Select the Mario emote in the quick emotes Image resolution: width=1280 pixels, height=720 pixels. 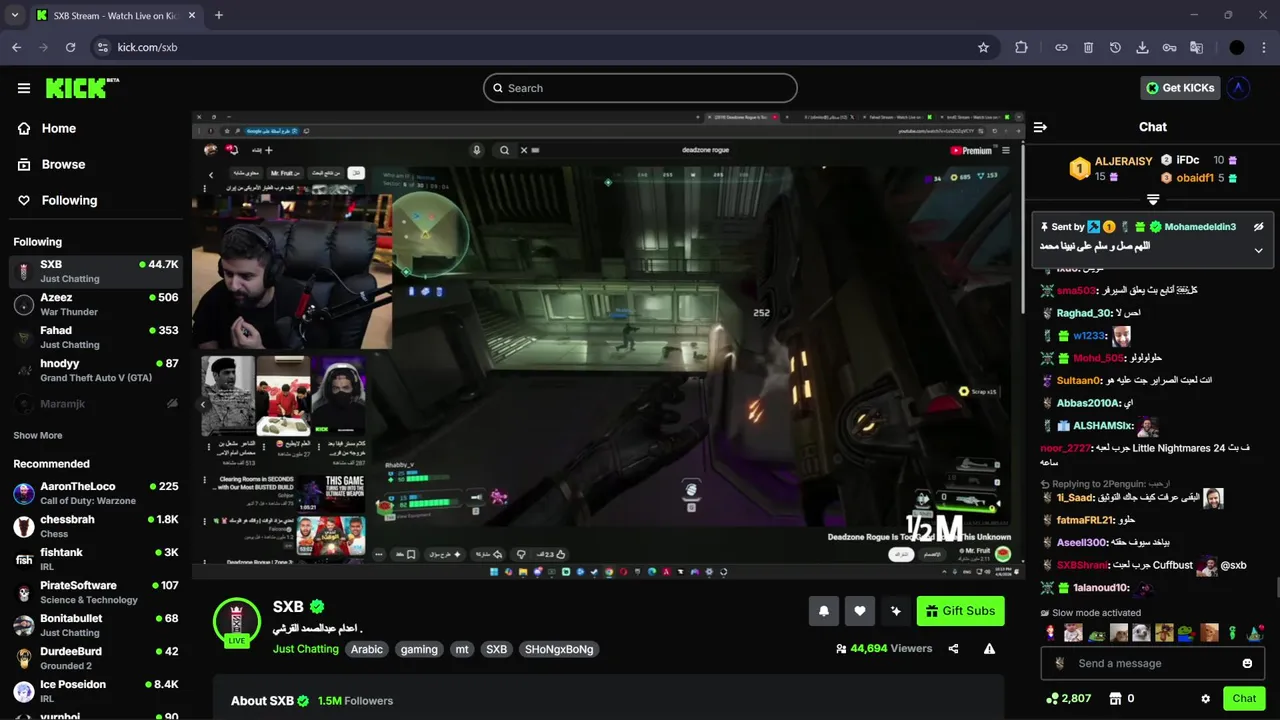click(1050, 633)
